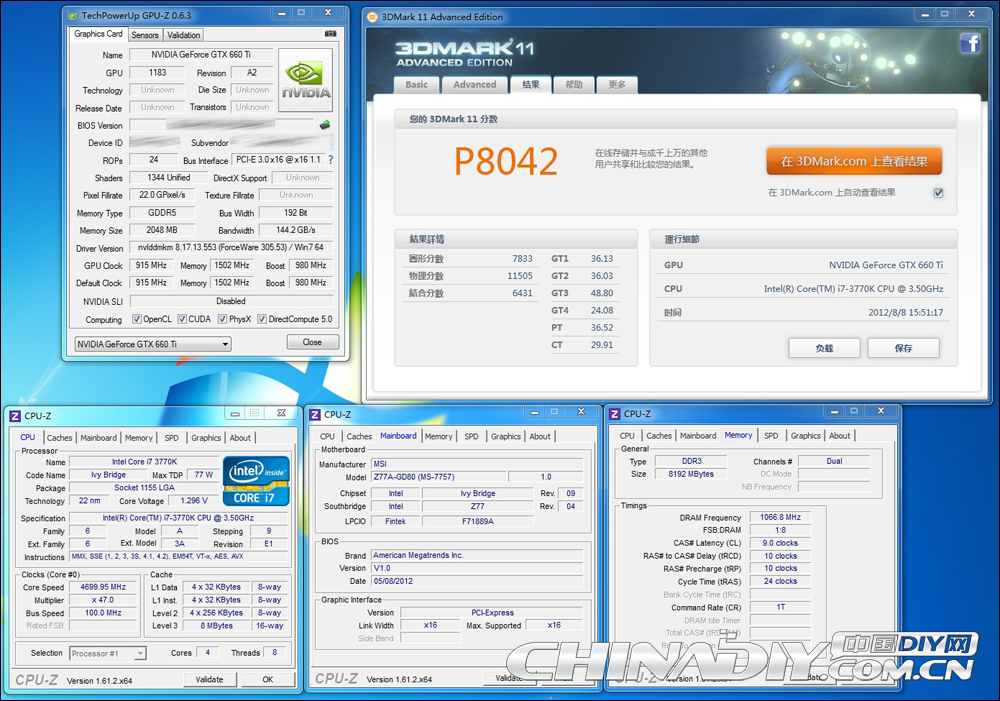Open Memory tab in left CPU-Z window
This screenshot has width=1000, height=701.
pos(138,438)
